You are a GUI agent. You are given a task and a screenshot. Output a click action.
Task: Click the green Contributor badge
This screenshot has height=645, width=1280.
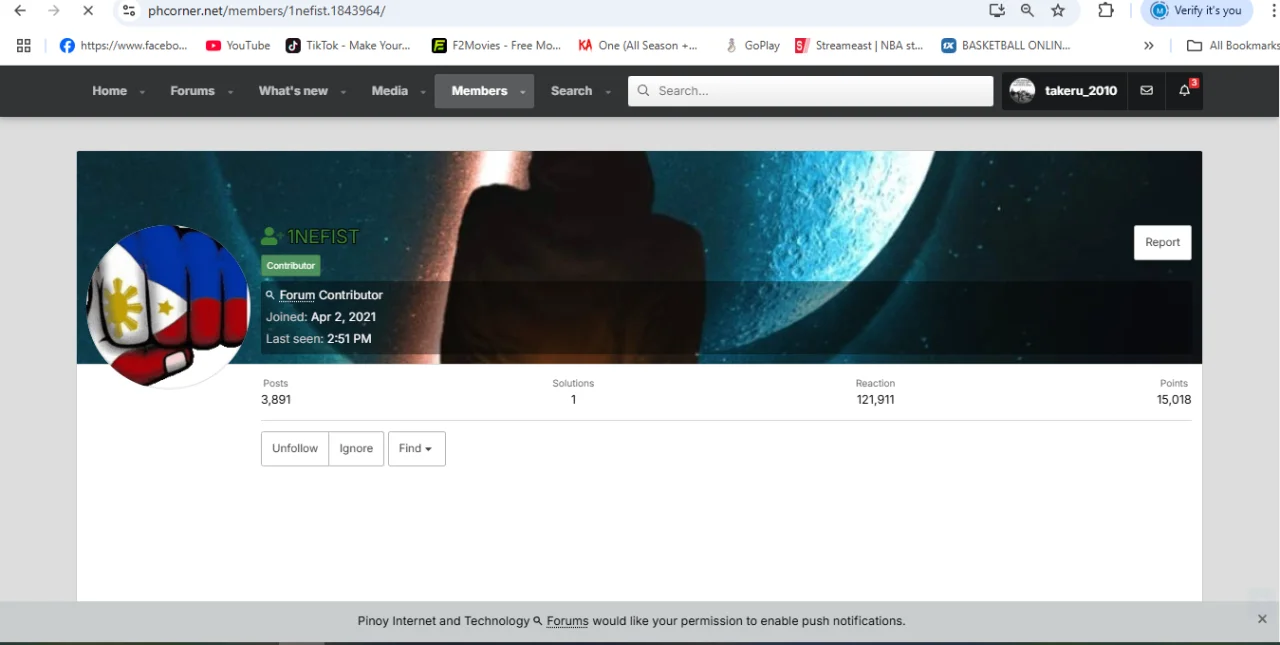291,266
